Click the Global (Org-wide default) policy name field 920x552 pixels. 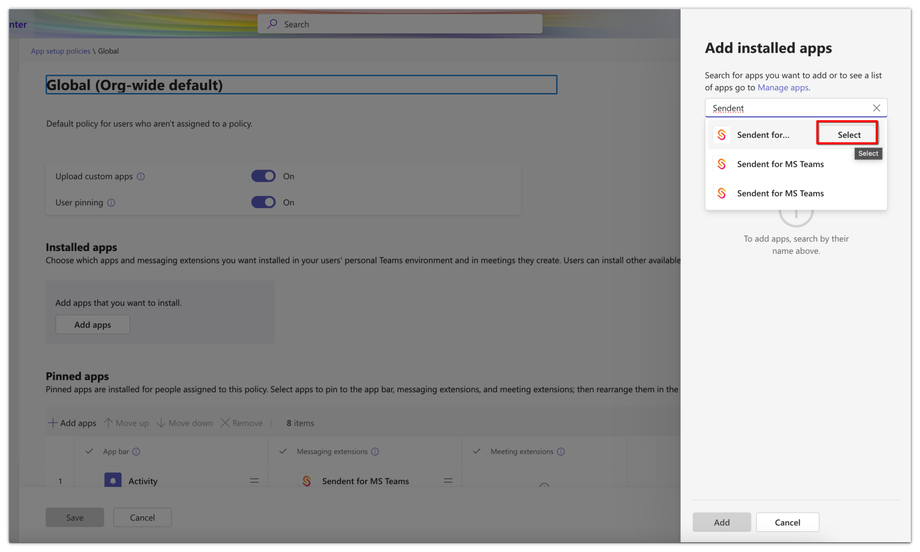click(x=302, y=85)
